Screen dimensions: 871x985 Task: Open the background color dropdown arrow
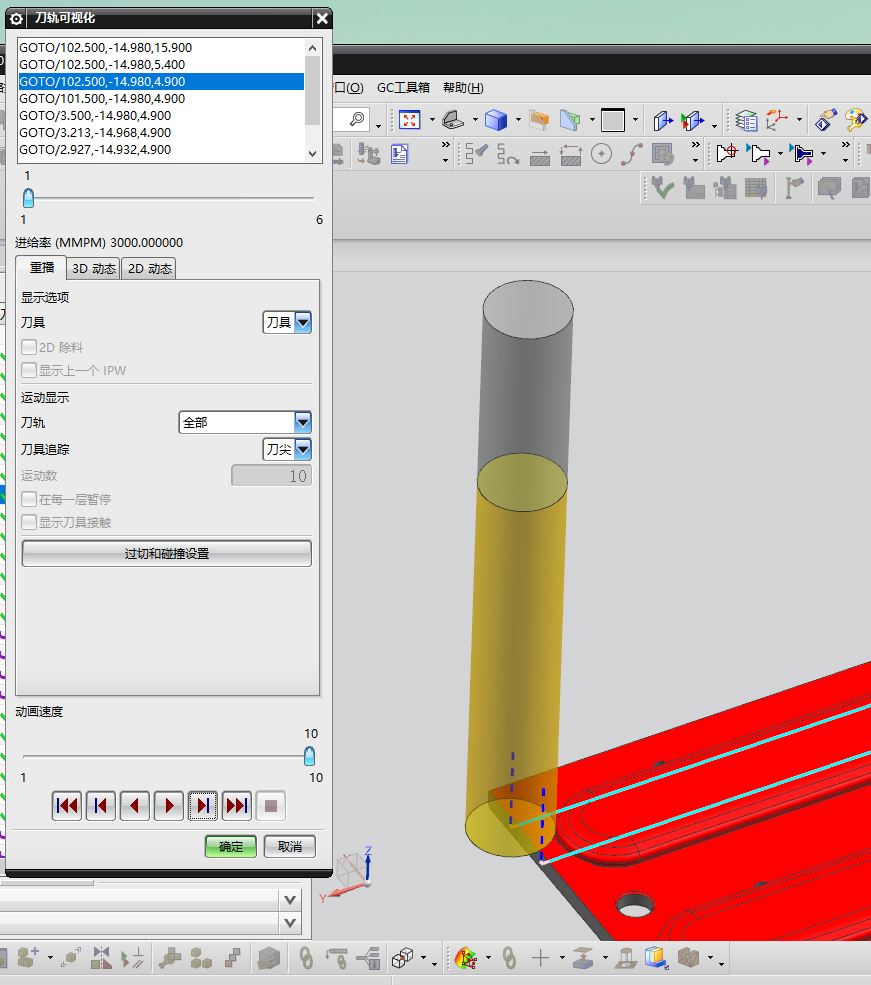[636, 120]
